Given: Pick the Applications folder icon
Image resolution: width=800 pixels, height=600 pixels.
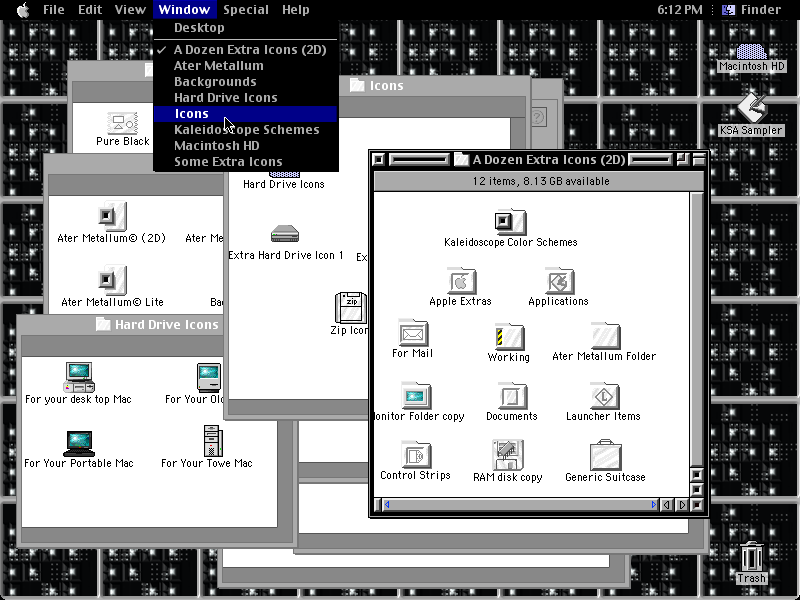Looking at the screenshot, I should 559,281.
